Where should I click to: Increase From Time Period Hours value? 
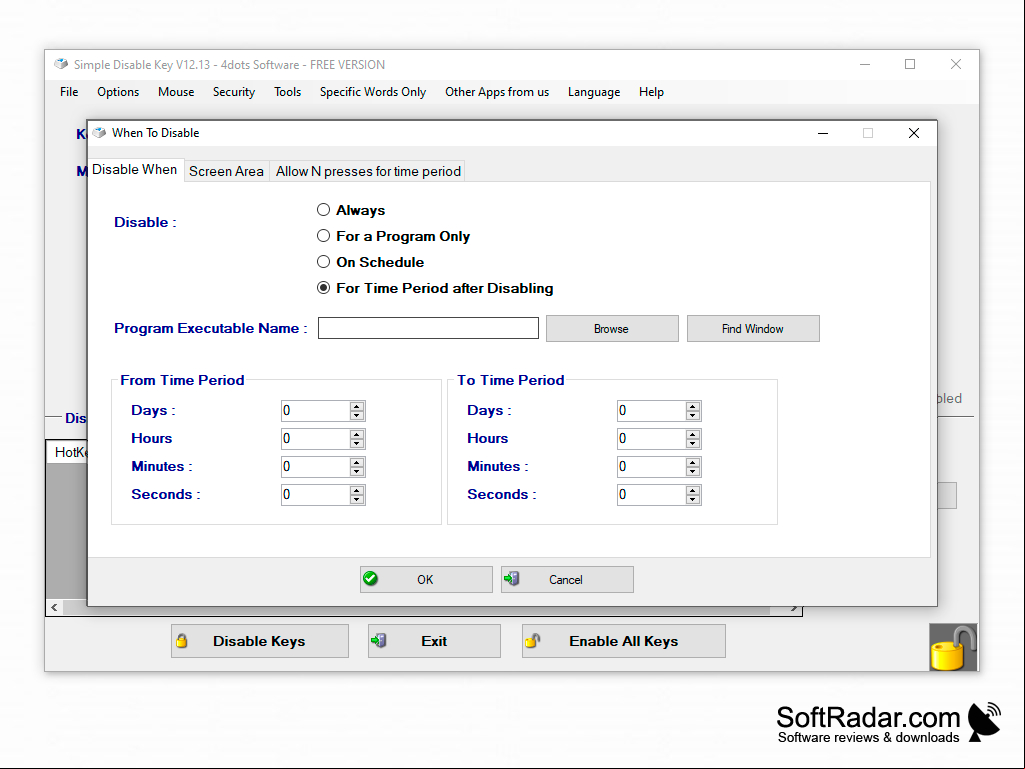click(x=357, y=435)
